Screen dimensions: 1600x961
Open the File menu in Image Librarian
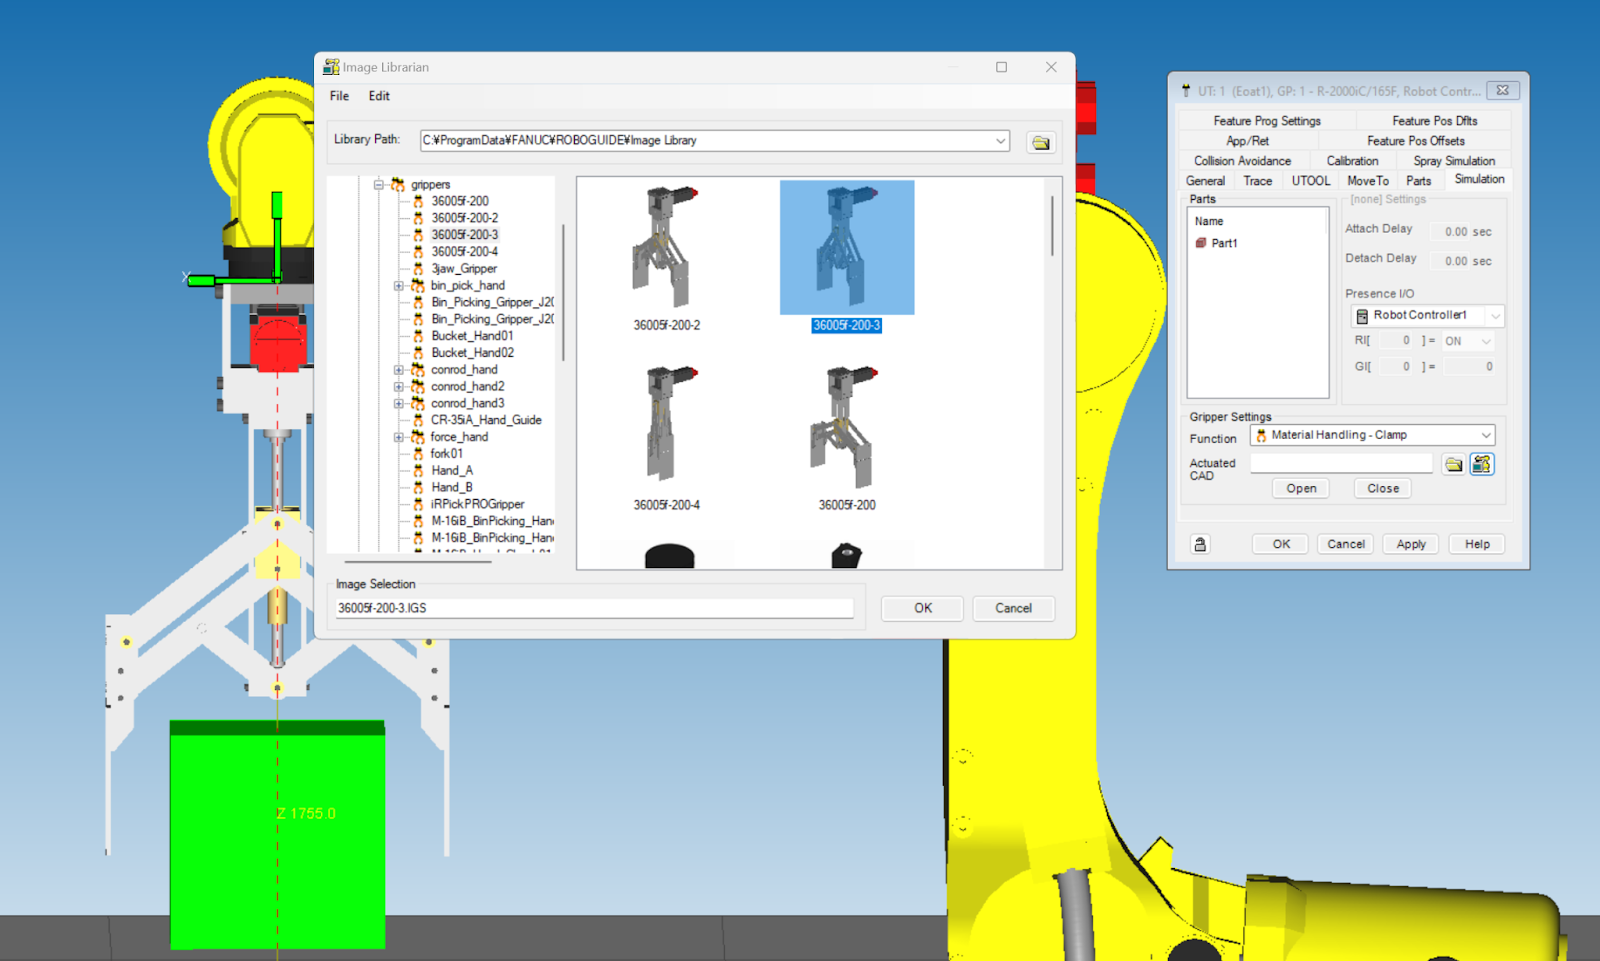(340, 96)
